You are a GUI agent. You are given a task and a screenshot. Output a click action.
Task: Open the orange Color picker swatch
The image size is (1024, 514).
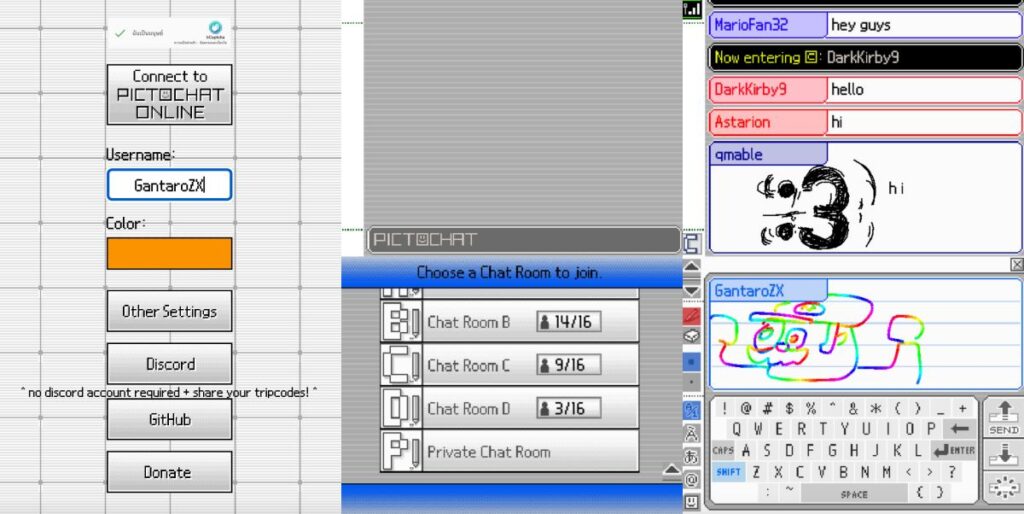(169, 253)
